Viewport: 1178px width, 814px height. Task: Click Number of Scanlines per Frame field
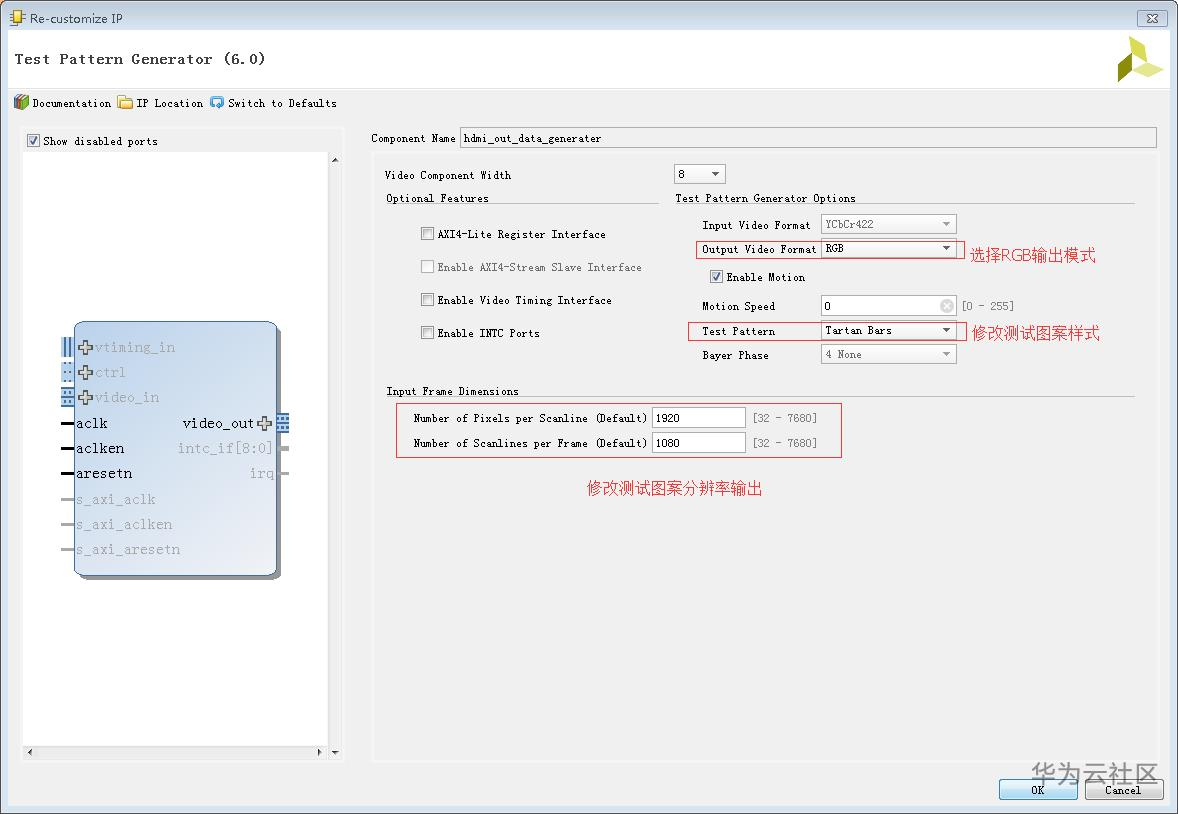click(699, 443)
